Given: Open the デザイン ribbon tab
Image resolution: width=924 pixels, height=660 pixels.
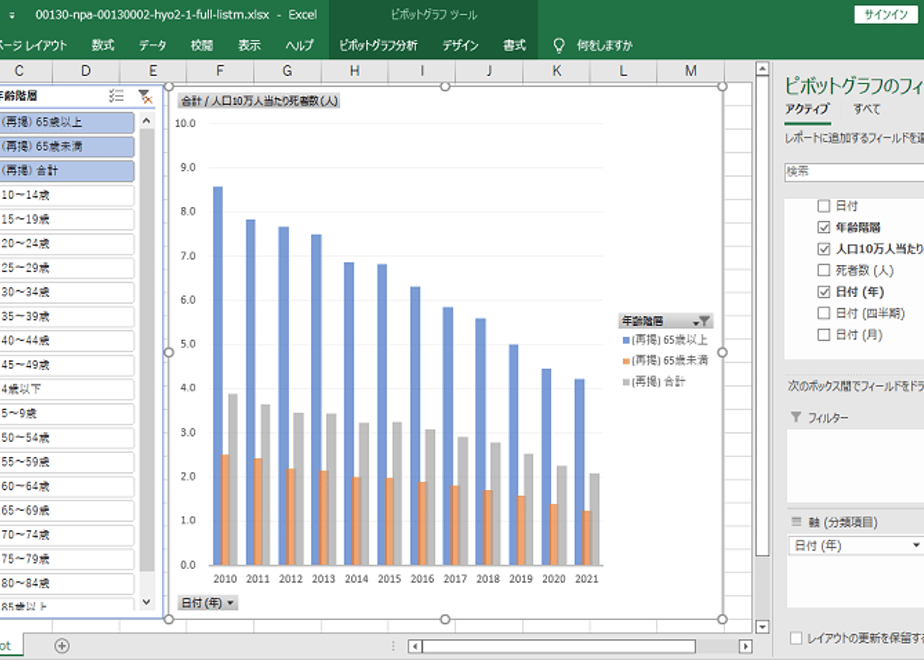Looking at the screenshot, I should 460,45.
